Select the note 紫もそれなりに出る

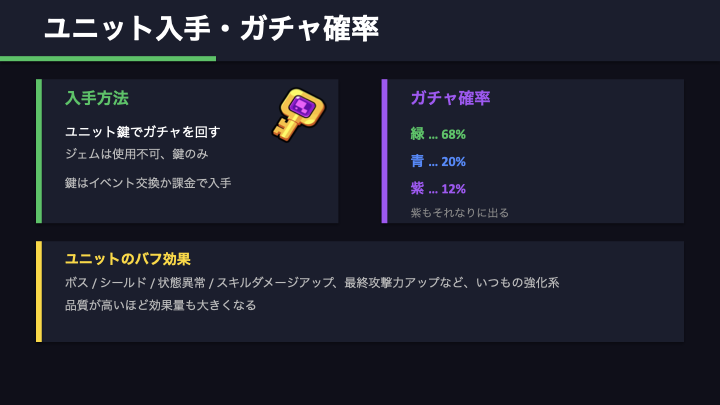[460, 212]
